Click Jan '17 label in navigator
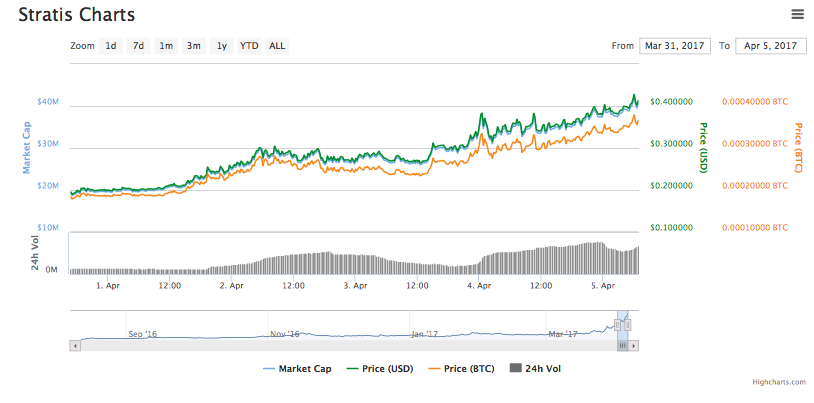 [x=426, y=334]
